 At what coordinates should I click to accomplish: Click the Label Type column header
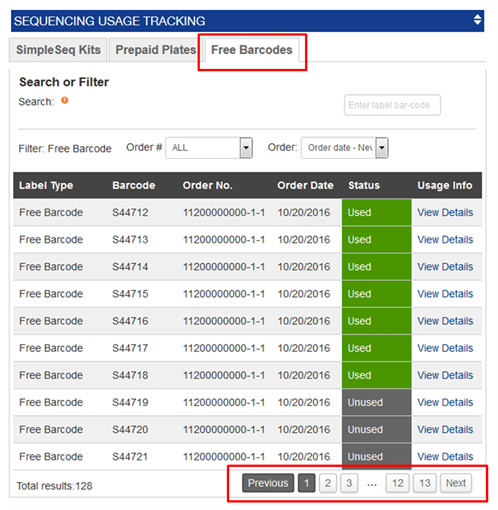pyautogui.click(x=46, y=185)
